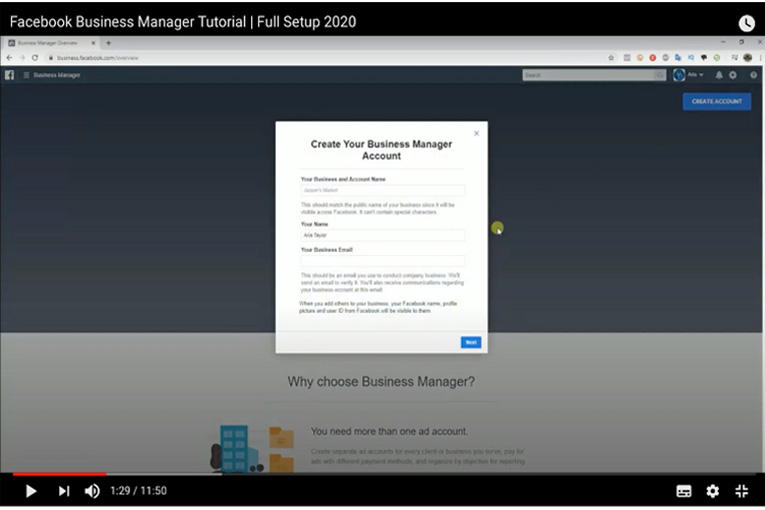Go forward in the browser
The width and height of the screenshot is (765, 510).
[x=22, y=58]
